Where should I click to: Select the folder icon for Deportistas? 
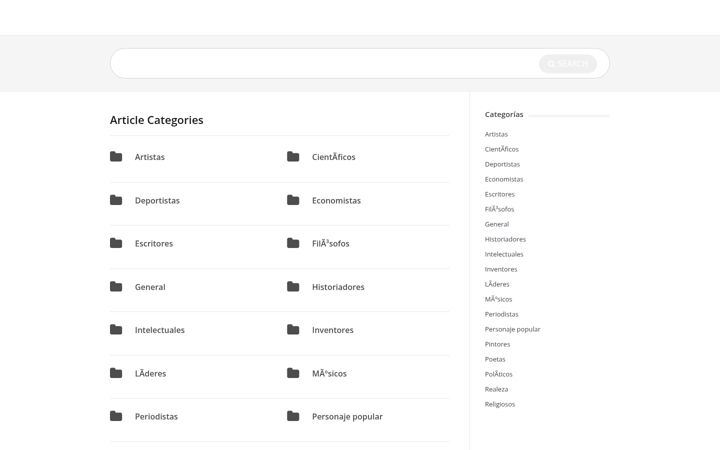116,200
